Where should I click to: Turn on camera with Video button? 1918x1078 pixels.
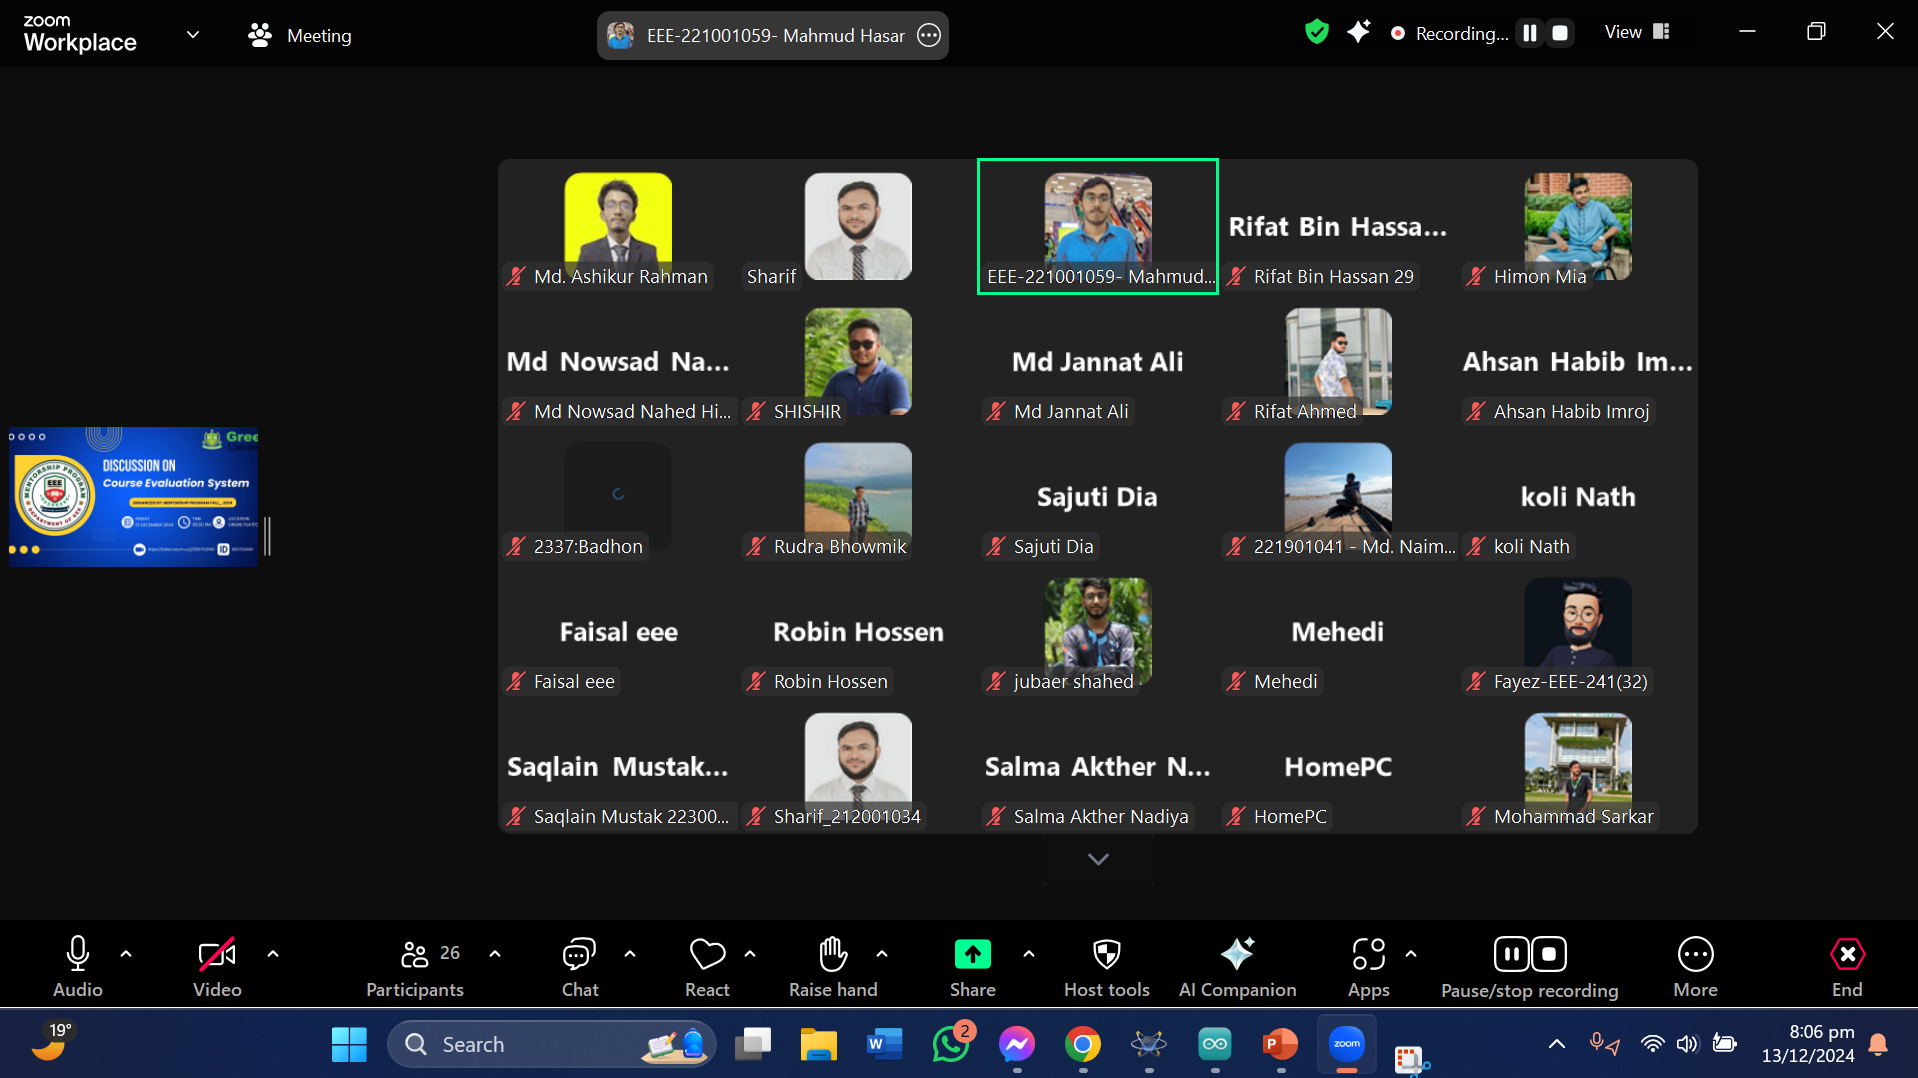(x=217, y=966)
